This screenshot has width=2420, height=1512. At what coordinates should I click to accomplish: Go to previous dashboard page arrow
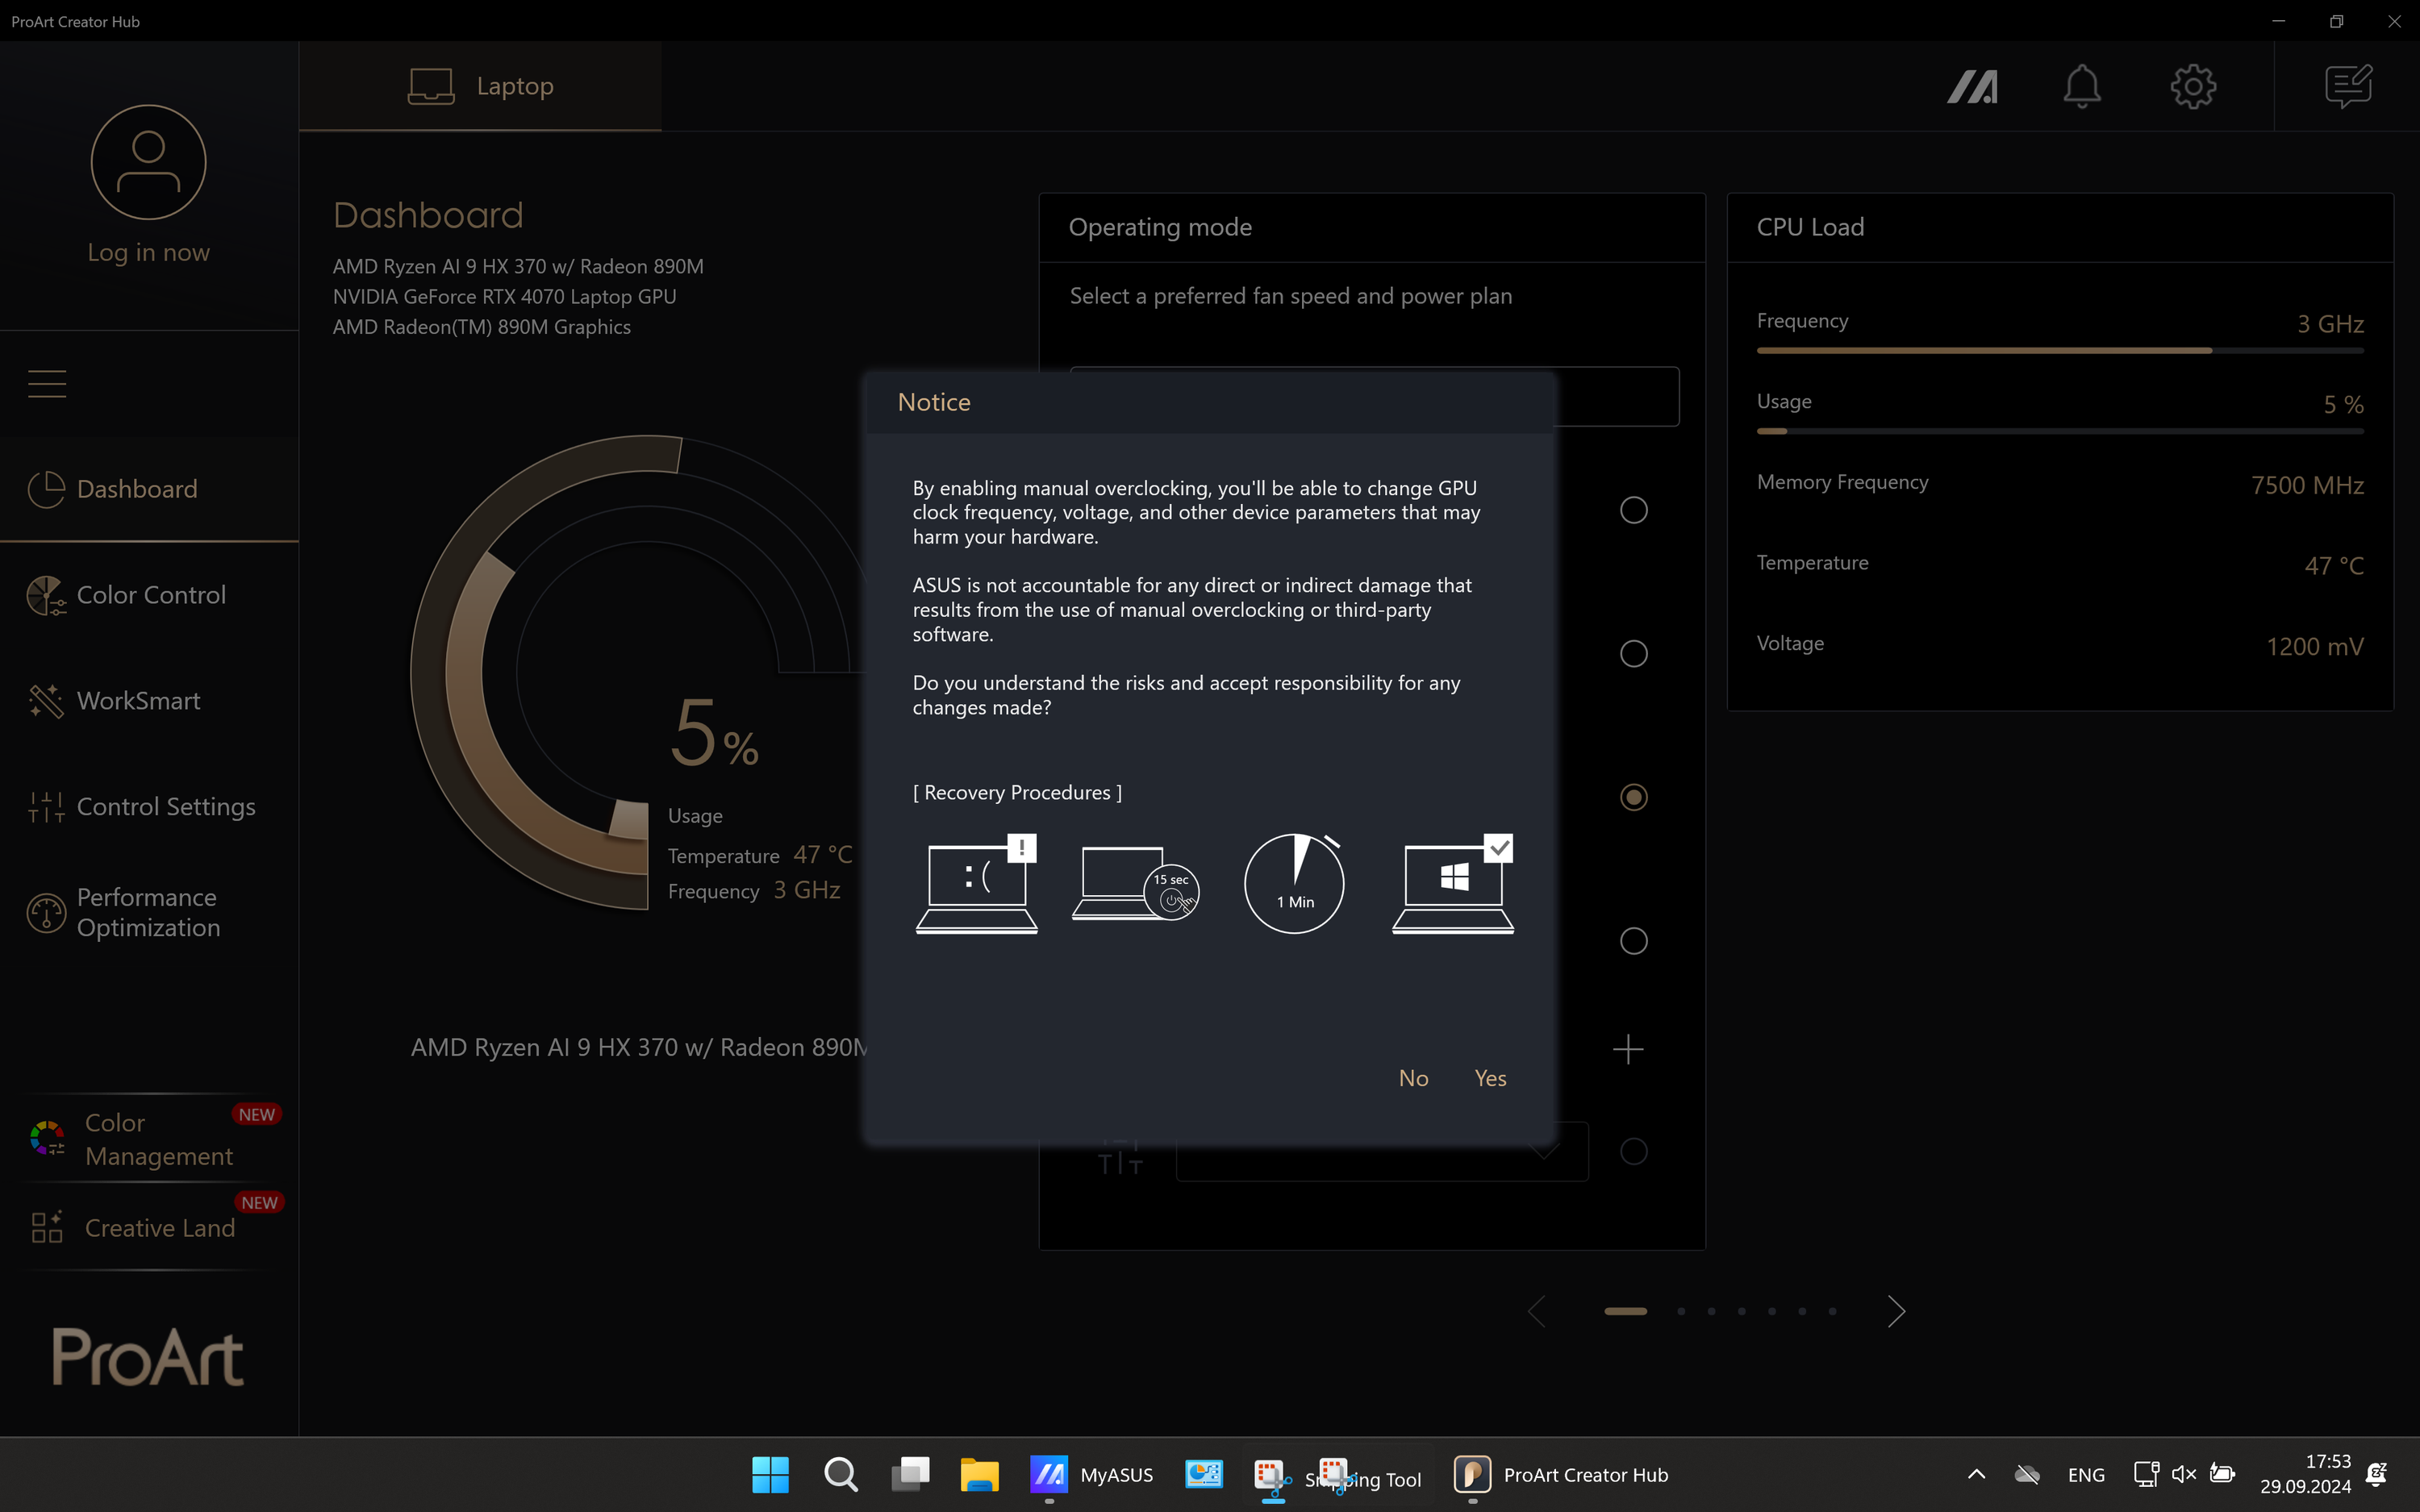click(x=1537, y=1311)
